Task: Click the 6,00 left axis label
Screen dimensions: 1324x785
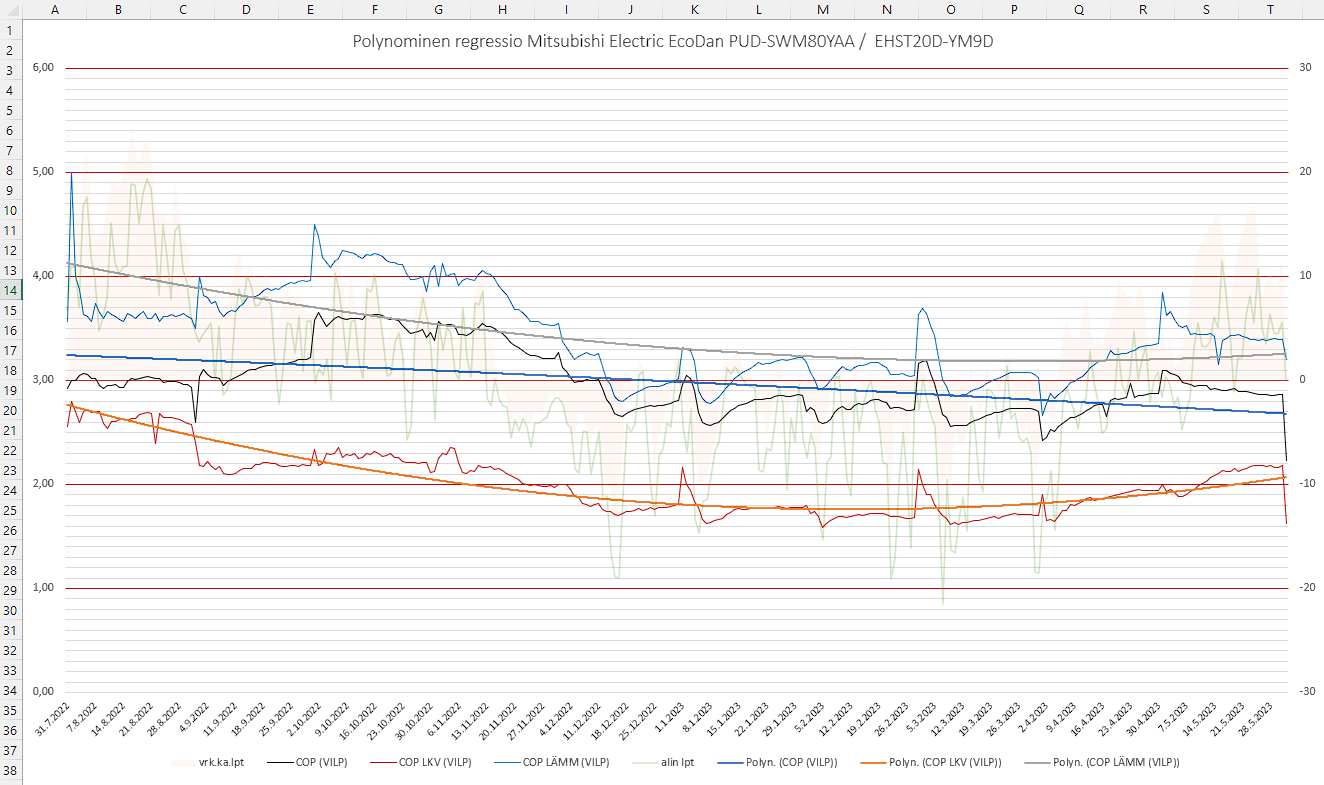Action: pyautogui.click(x=43, y=68)
